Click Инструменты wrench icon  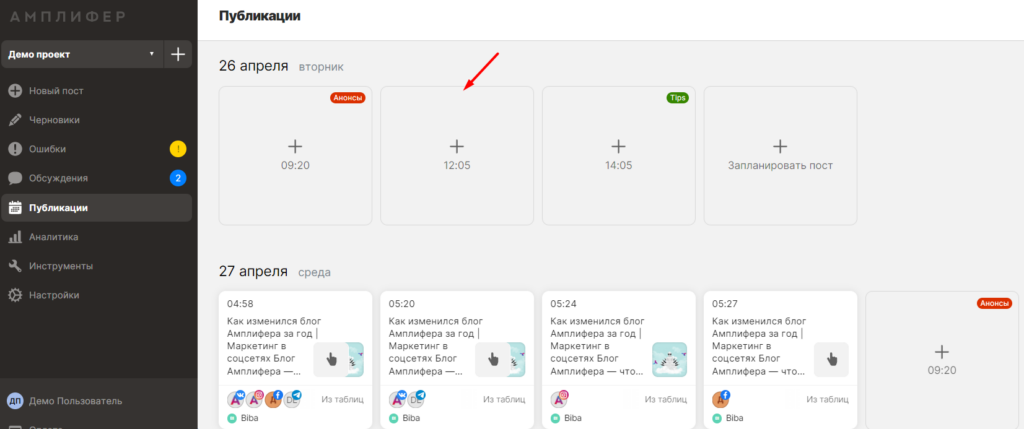pos(15,266)
